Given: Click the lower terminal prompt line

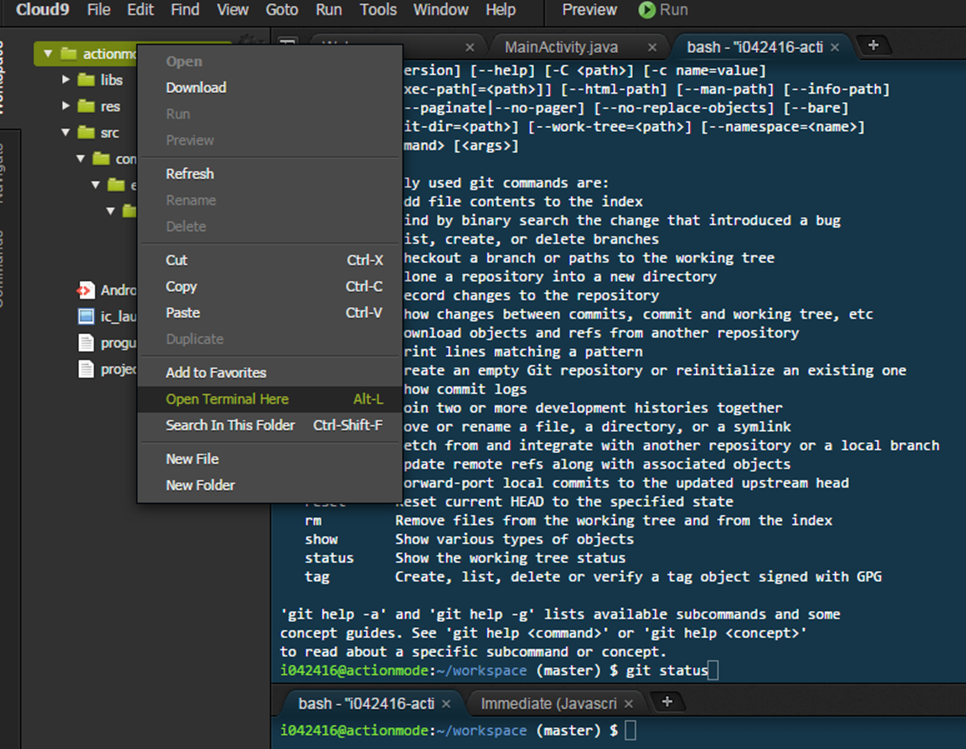Looking at the screenshot, I should click(x=458, y=731).
